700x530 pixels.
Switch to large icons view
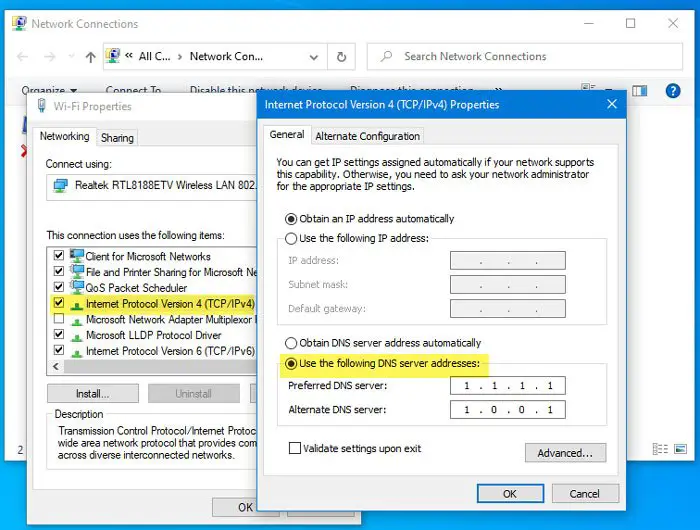(x=681, y=449)
